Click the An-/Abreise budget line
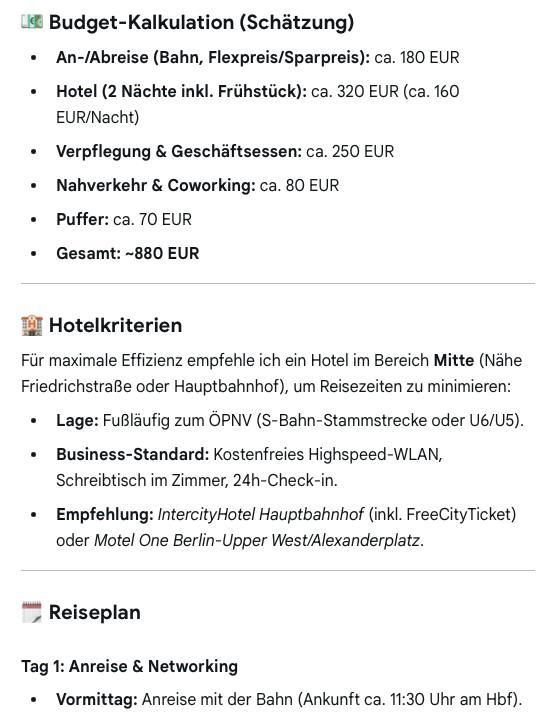Viewport: 556px width, 717px height. click(x=258, y=58)
